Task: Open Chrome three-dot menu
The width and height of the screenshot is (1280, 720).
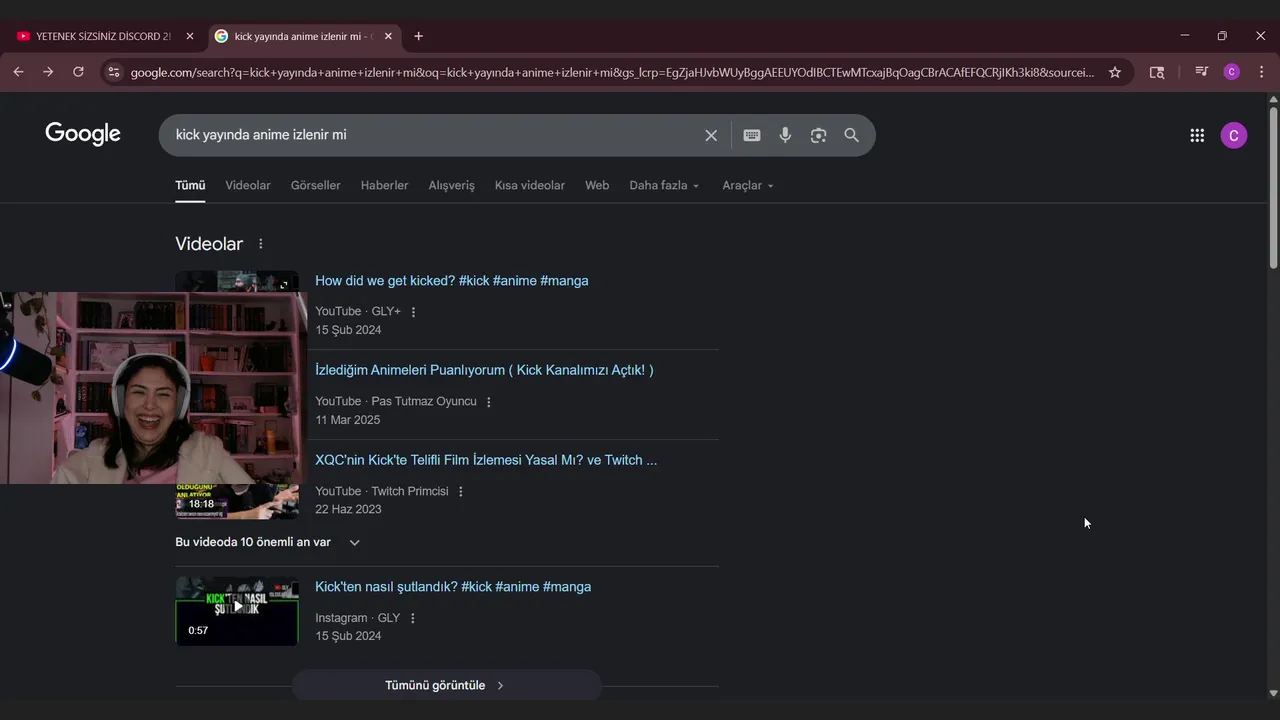Action: pyautogui.click(x=1261, y=72)
